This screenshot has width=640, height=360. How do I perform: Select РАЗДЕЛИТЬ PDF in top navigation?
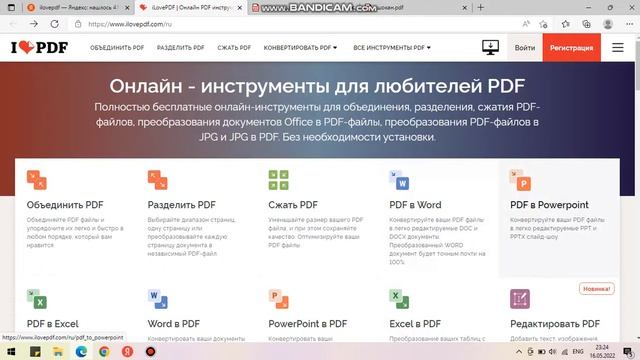point(180,48)
